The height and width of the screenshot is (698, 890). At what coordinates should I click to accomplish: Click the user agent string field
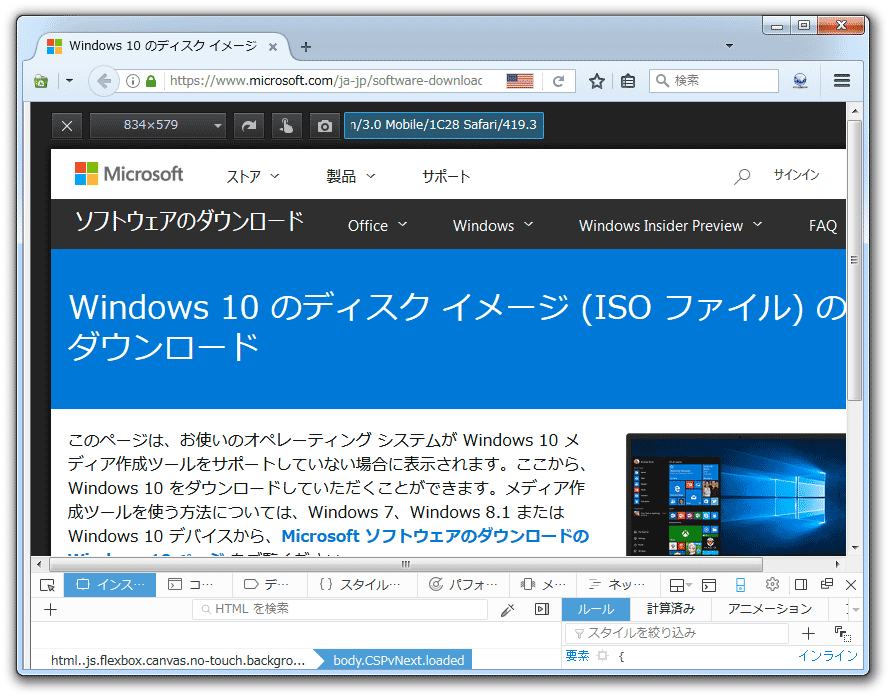coord(444,125)
